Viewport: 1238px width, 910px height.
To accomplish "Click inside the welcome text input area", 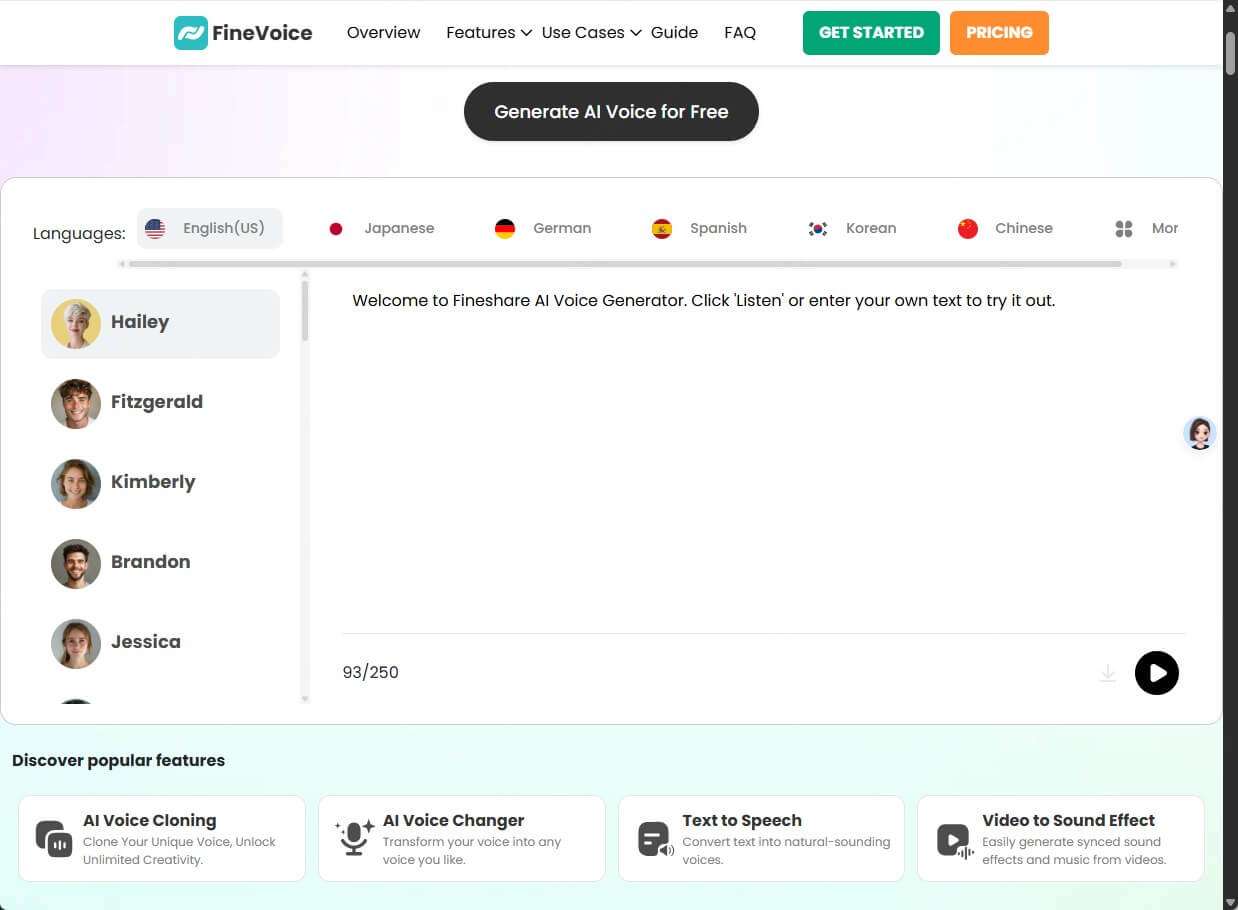I will point(763,455).
